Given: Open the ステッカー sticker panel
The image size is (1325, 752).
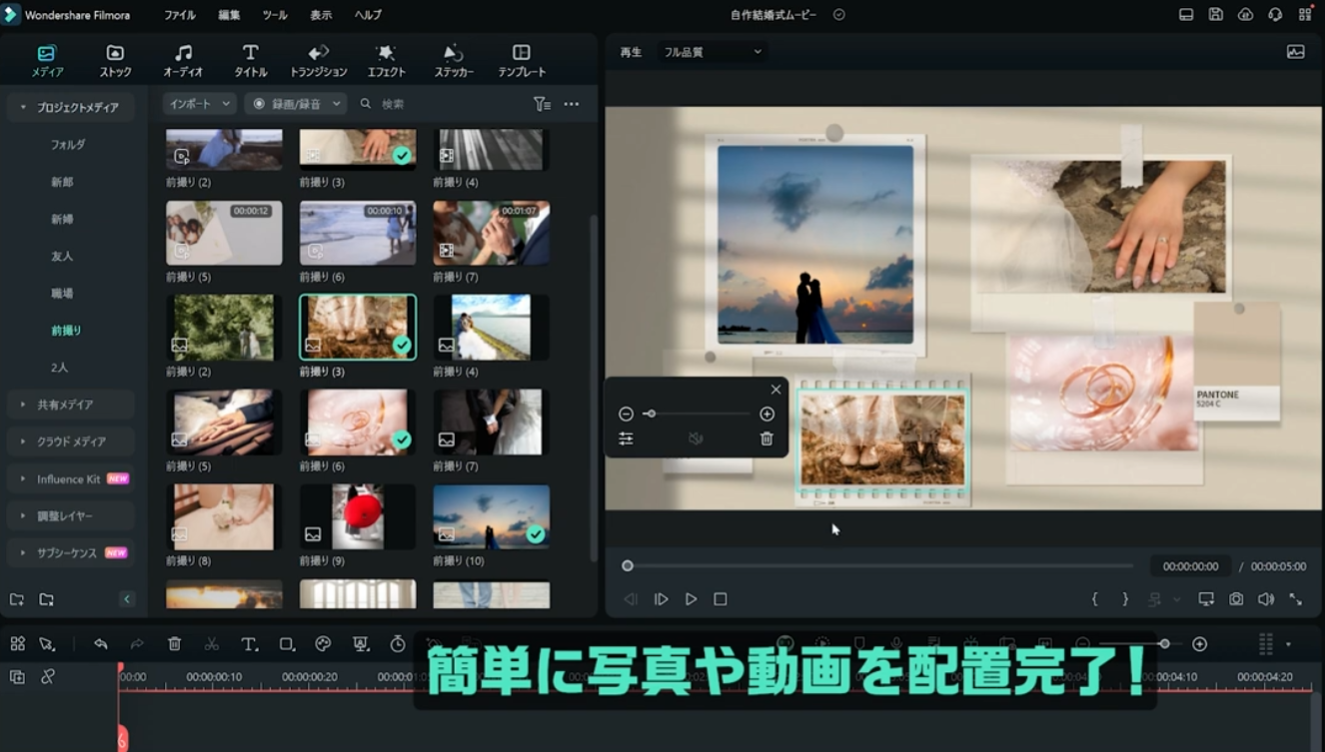Looking at the screenshot, I should point(453,61).
